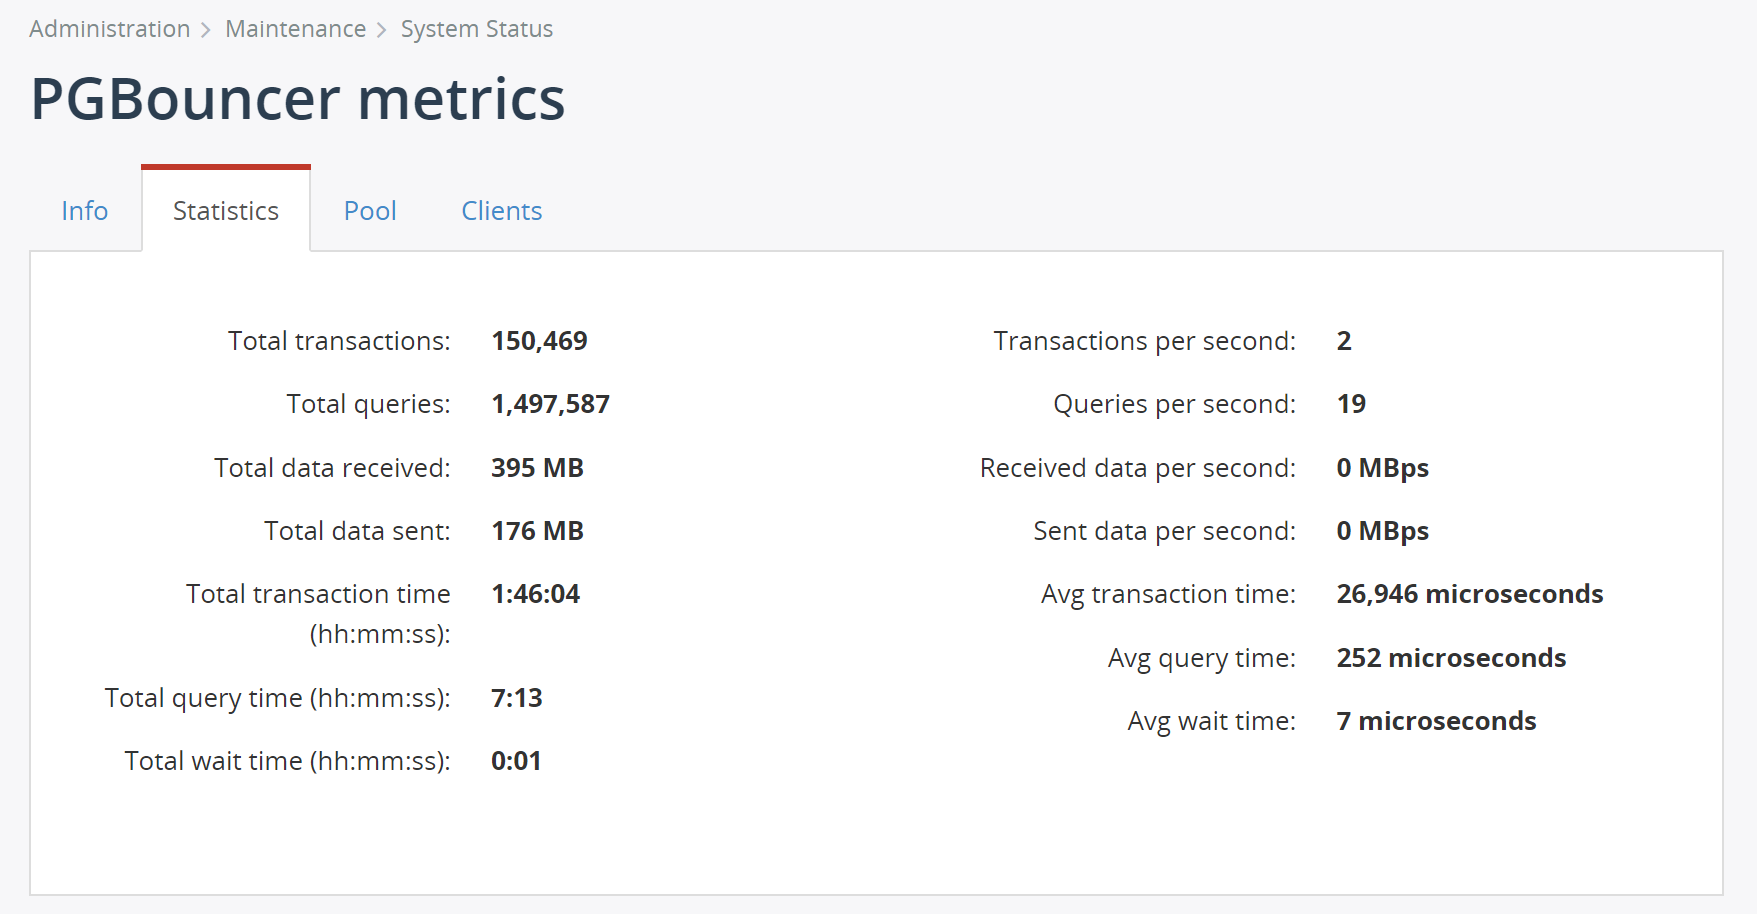Click the Total query time label
This screenshot has height=914, width=1757.
[x=278, y=698]
